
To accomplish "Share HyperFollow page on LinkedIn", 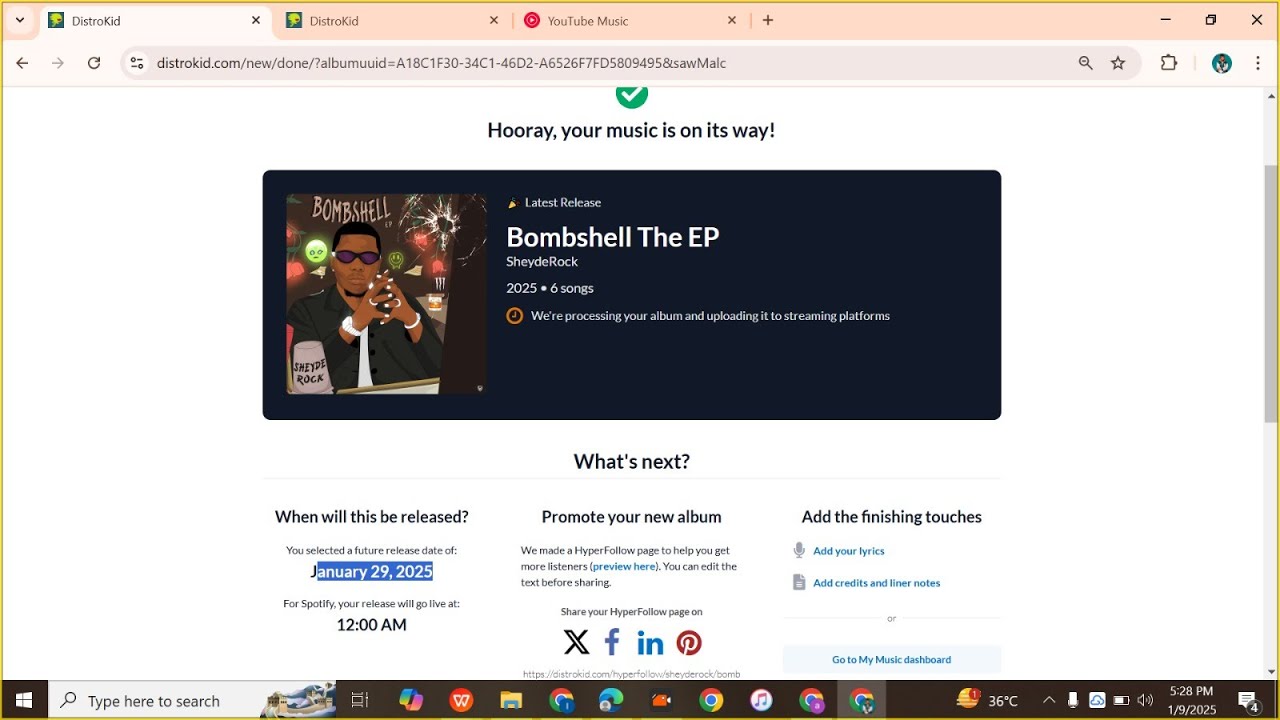I will click(650, 642).
